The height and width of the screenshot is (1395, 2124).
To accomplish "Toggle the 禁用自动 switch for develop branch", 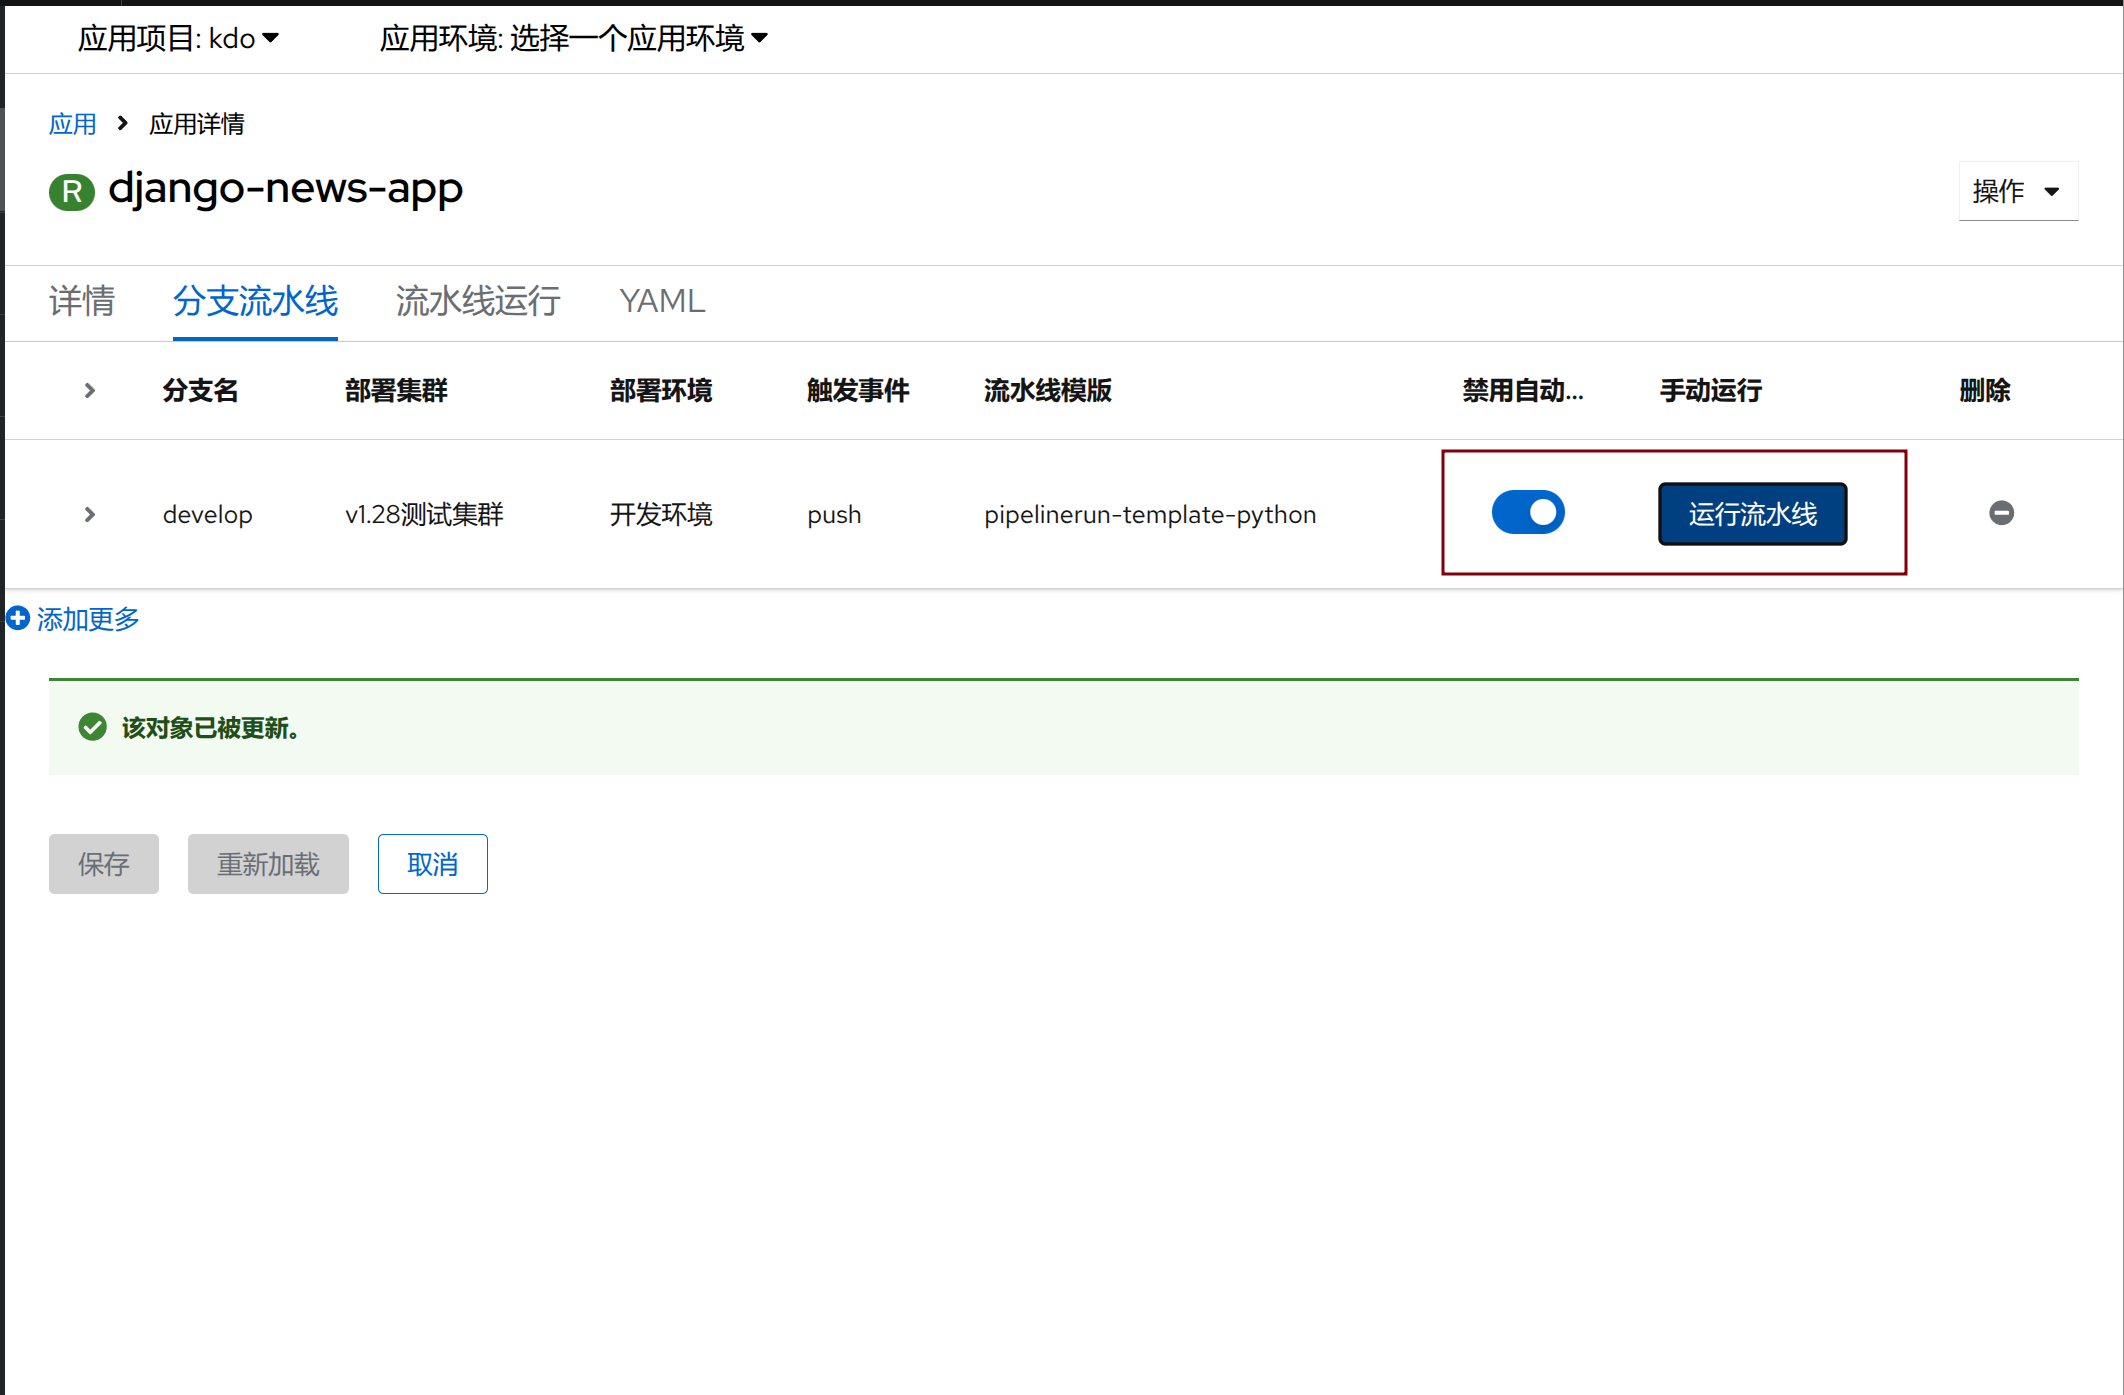I will (x=1527, y=512).
